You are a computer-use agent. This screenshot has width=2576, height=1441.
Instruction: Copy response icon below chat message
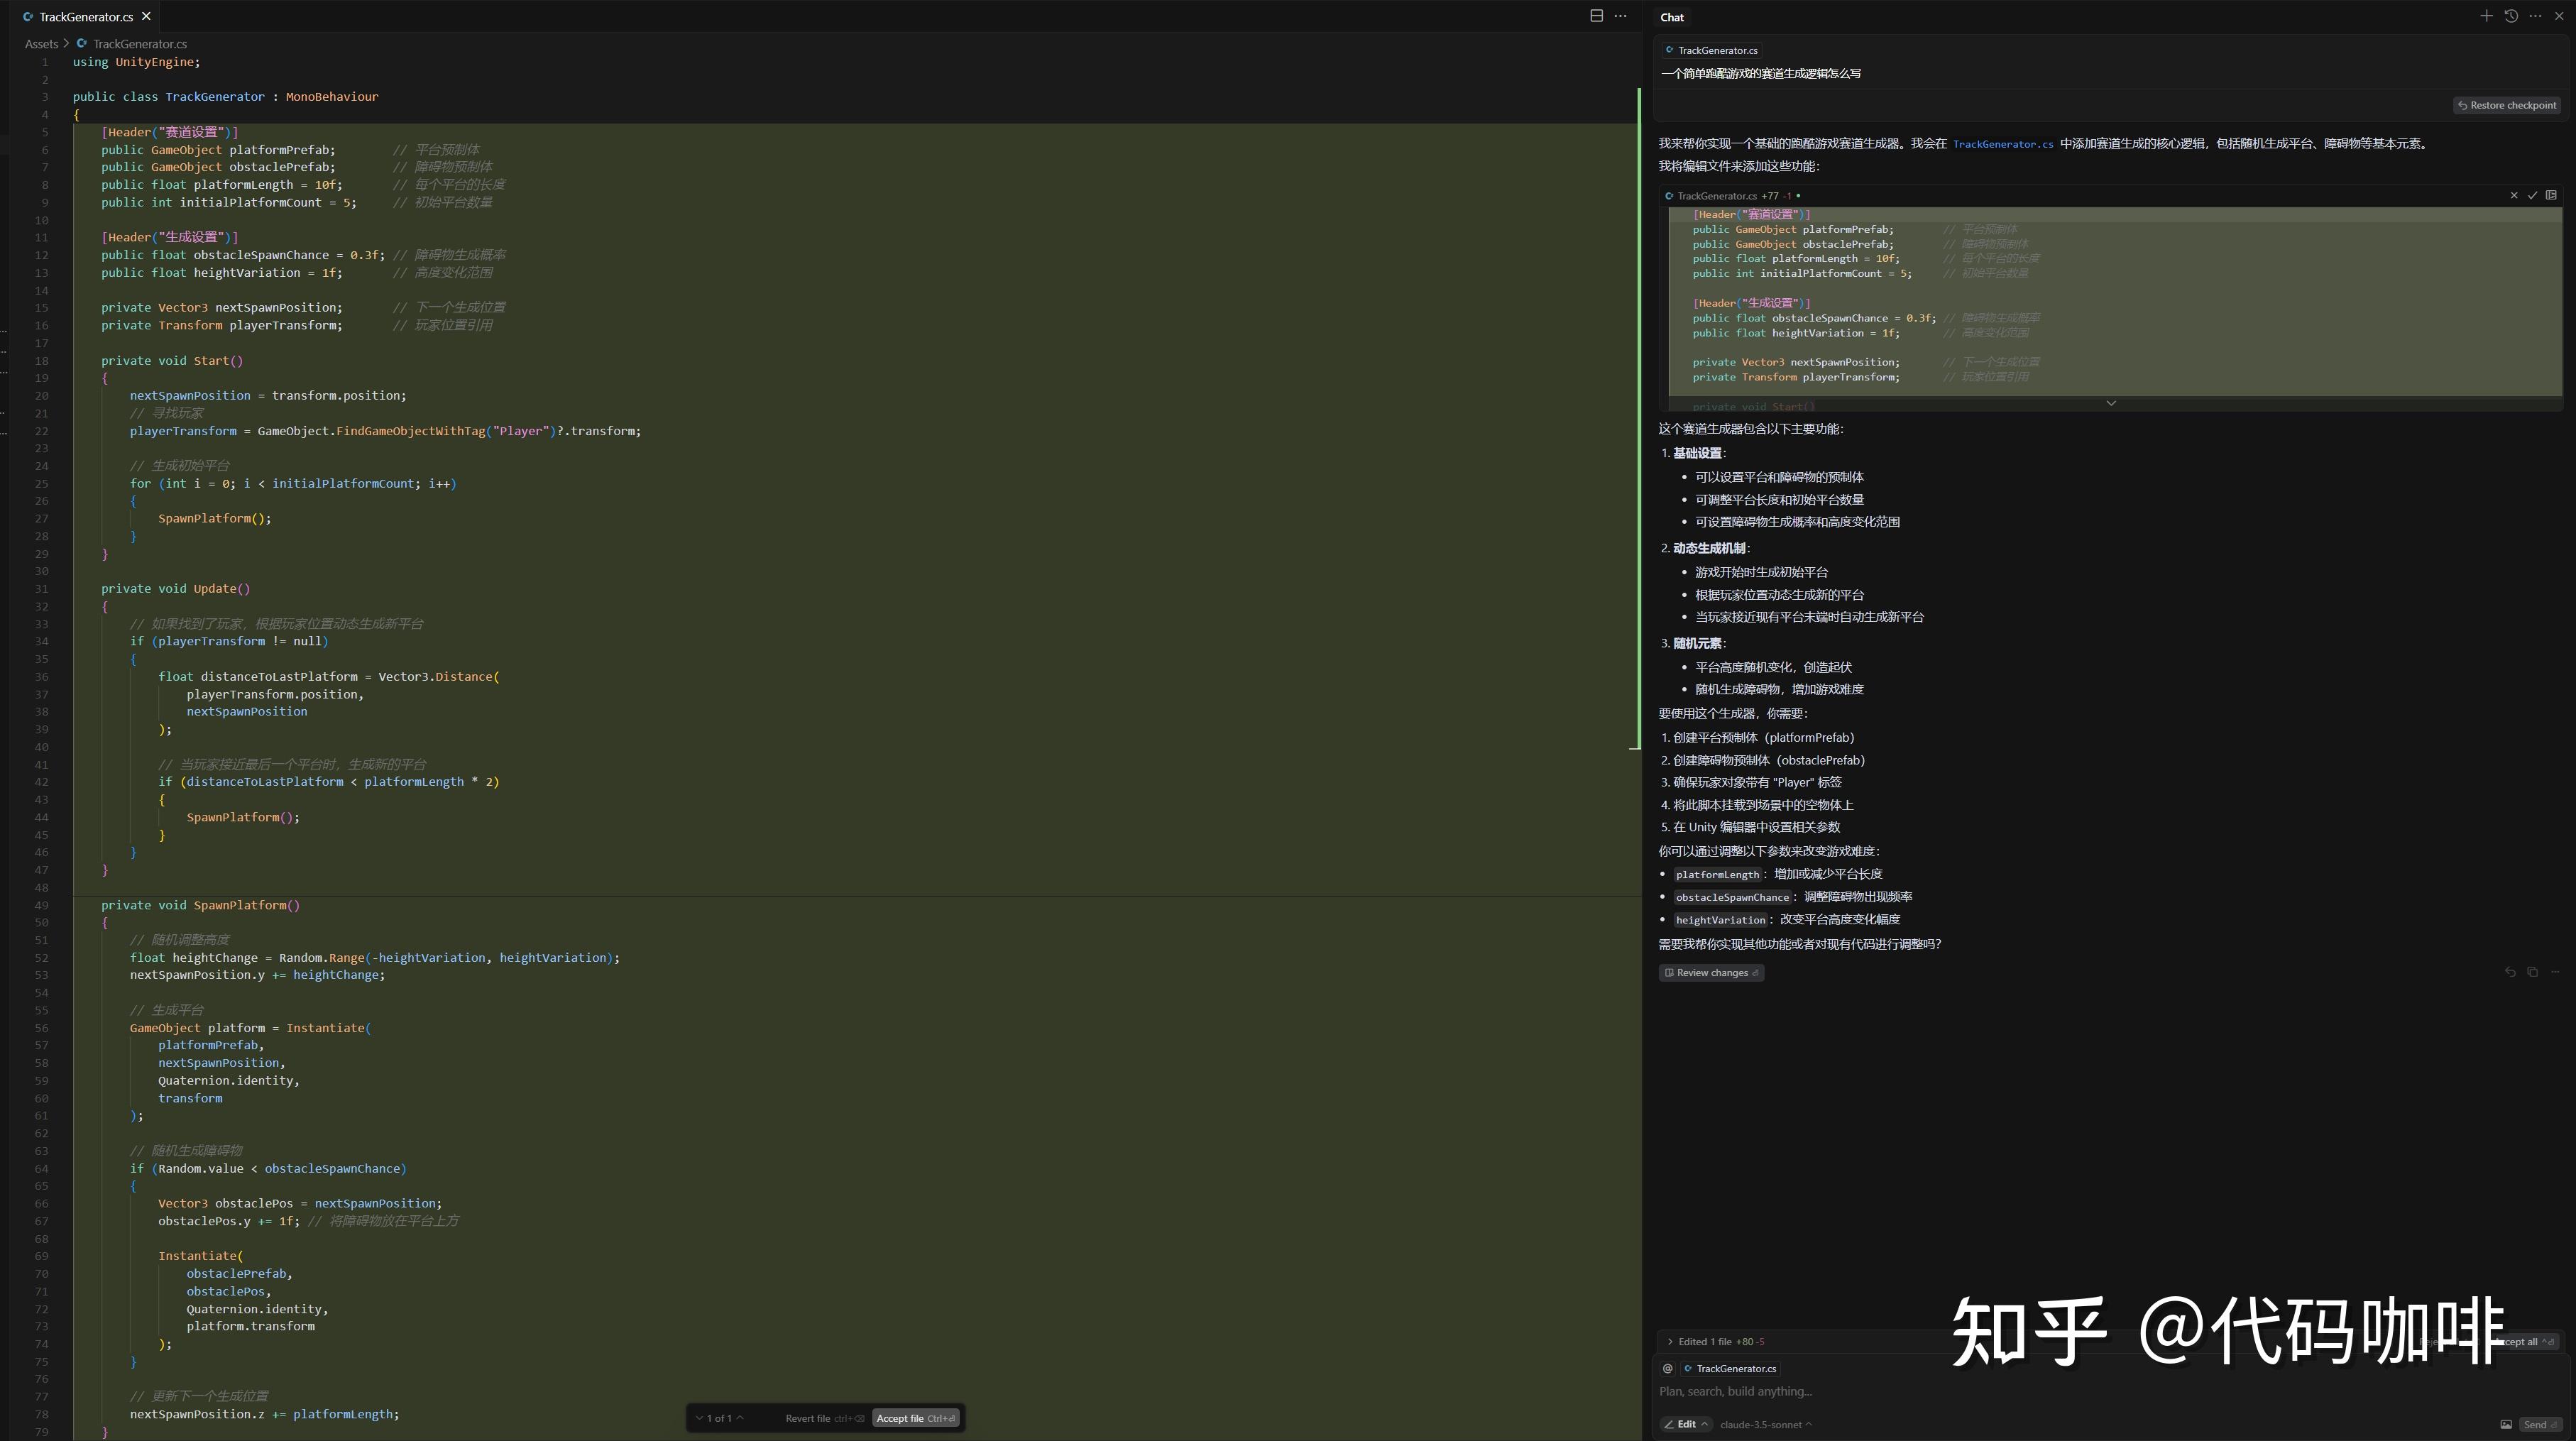(x=2532, y=972)
